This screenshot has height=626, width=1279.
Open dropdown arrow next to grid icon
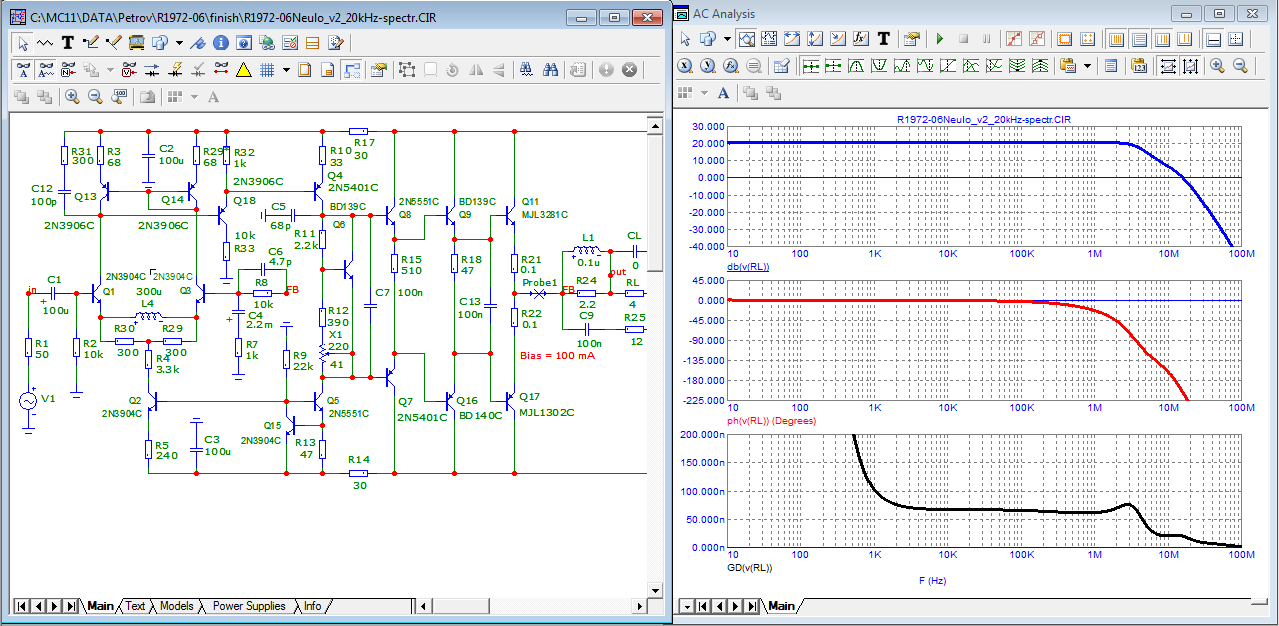click(286, 70)
